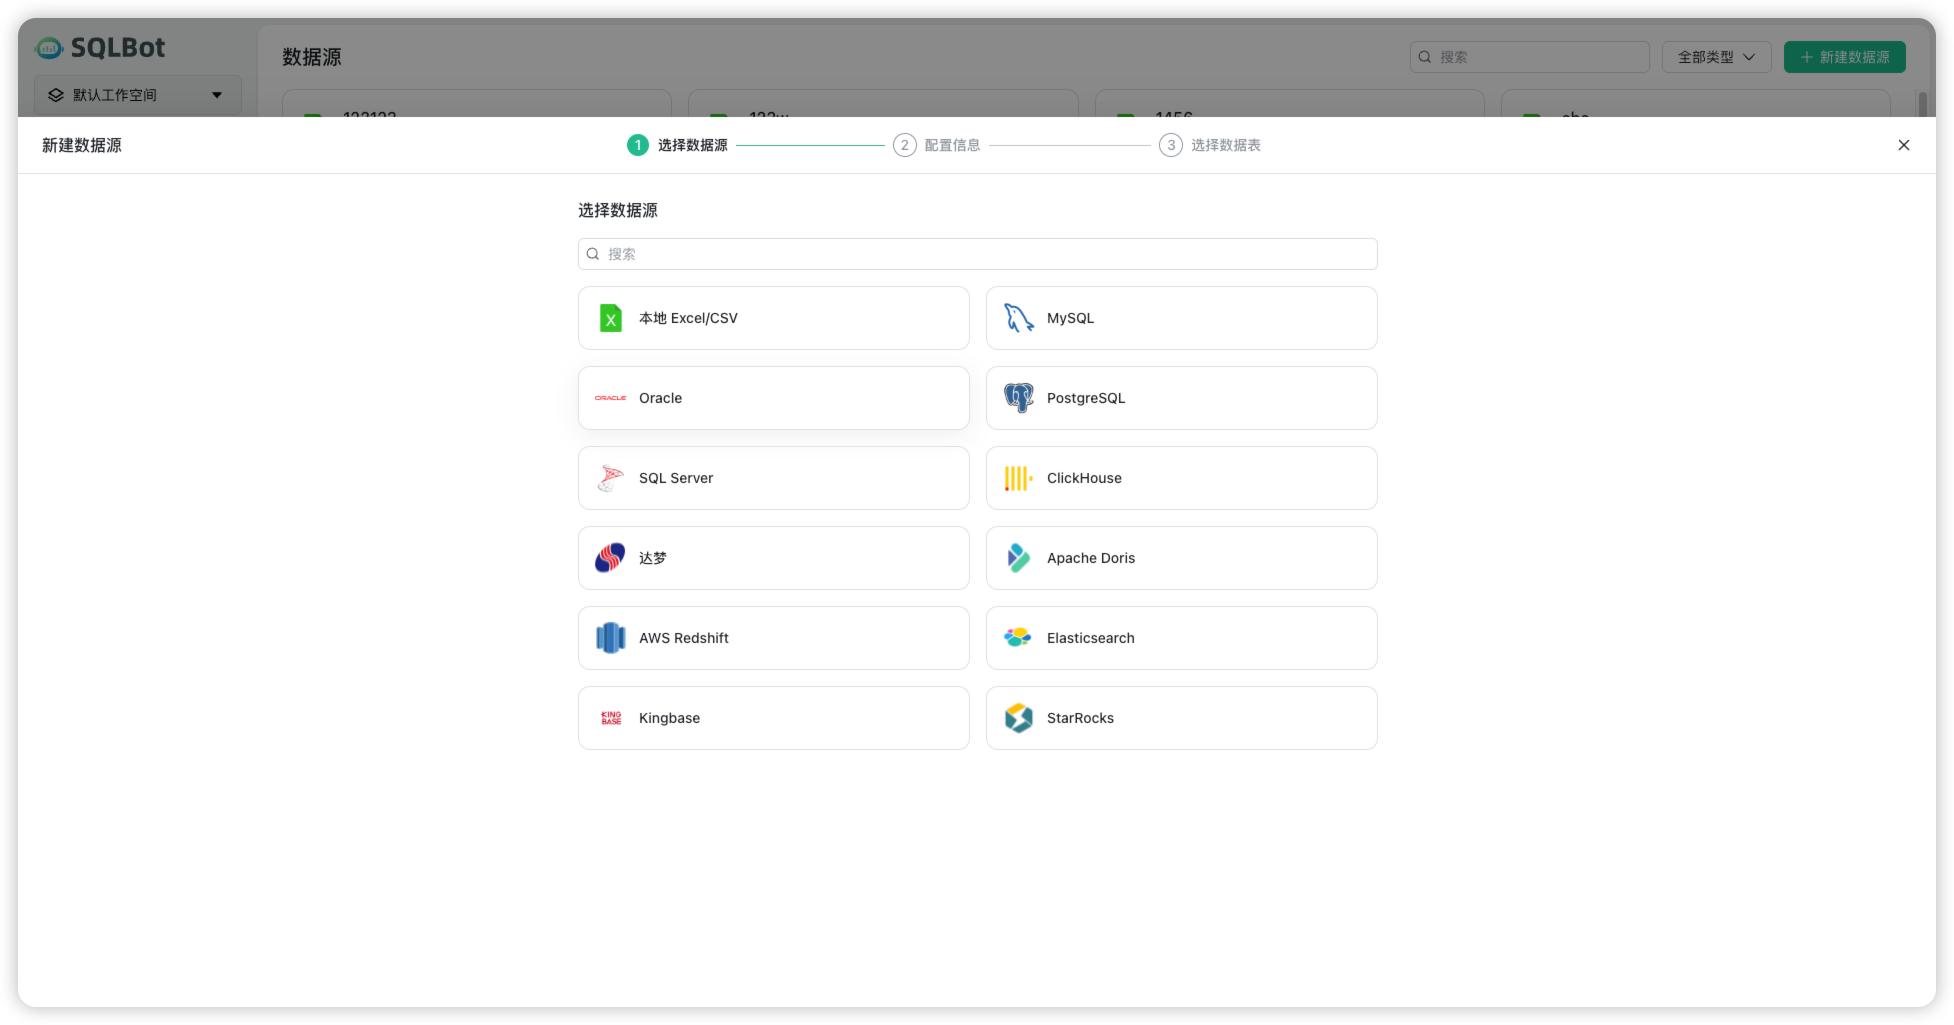Pick the 达梦 database logo
Screen dimensions: 1954x1025
click(x=610, y=558)
